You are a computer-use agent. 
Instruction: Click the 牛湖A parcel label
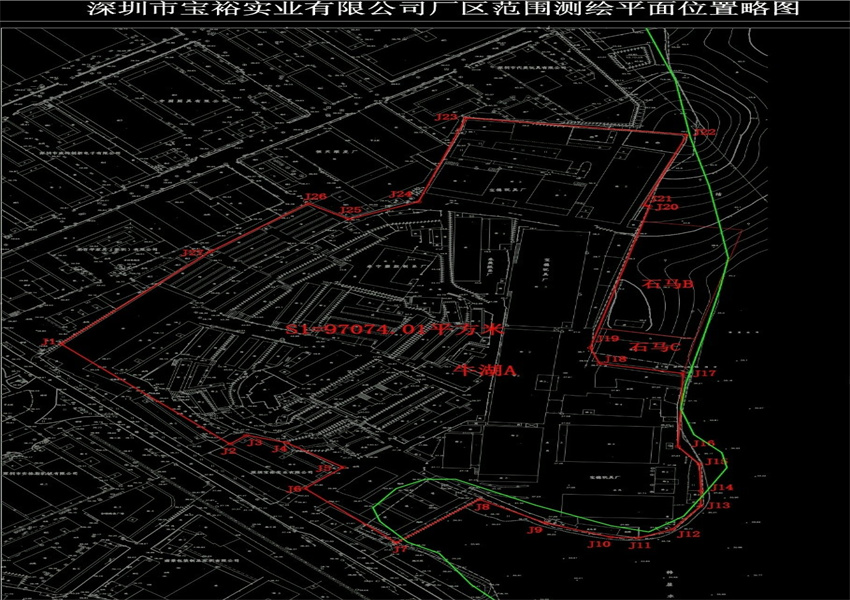(x=486, y=370)
